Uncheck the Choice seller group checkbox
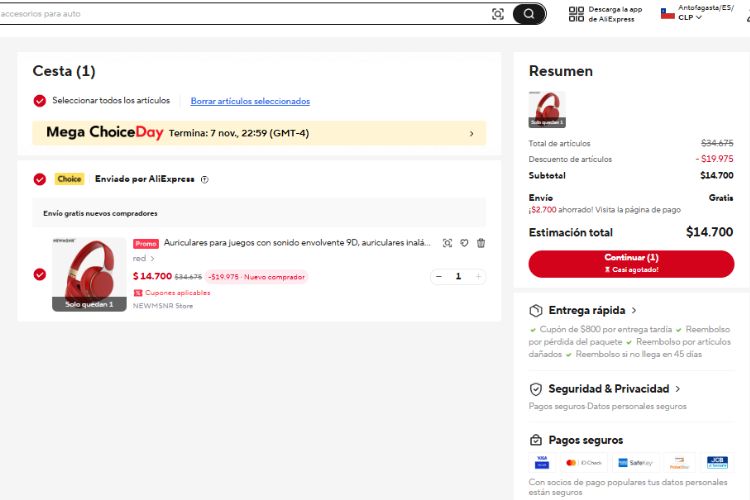 40,180
